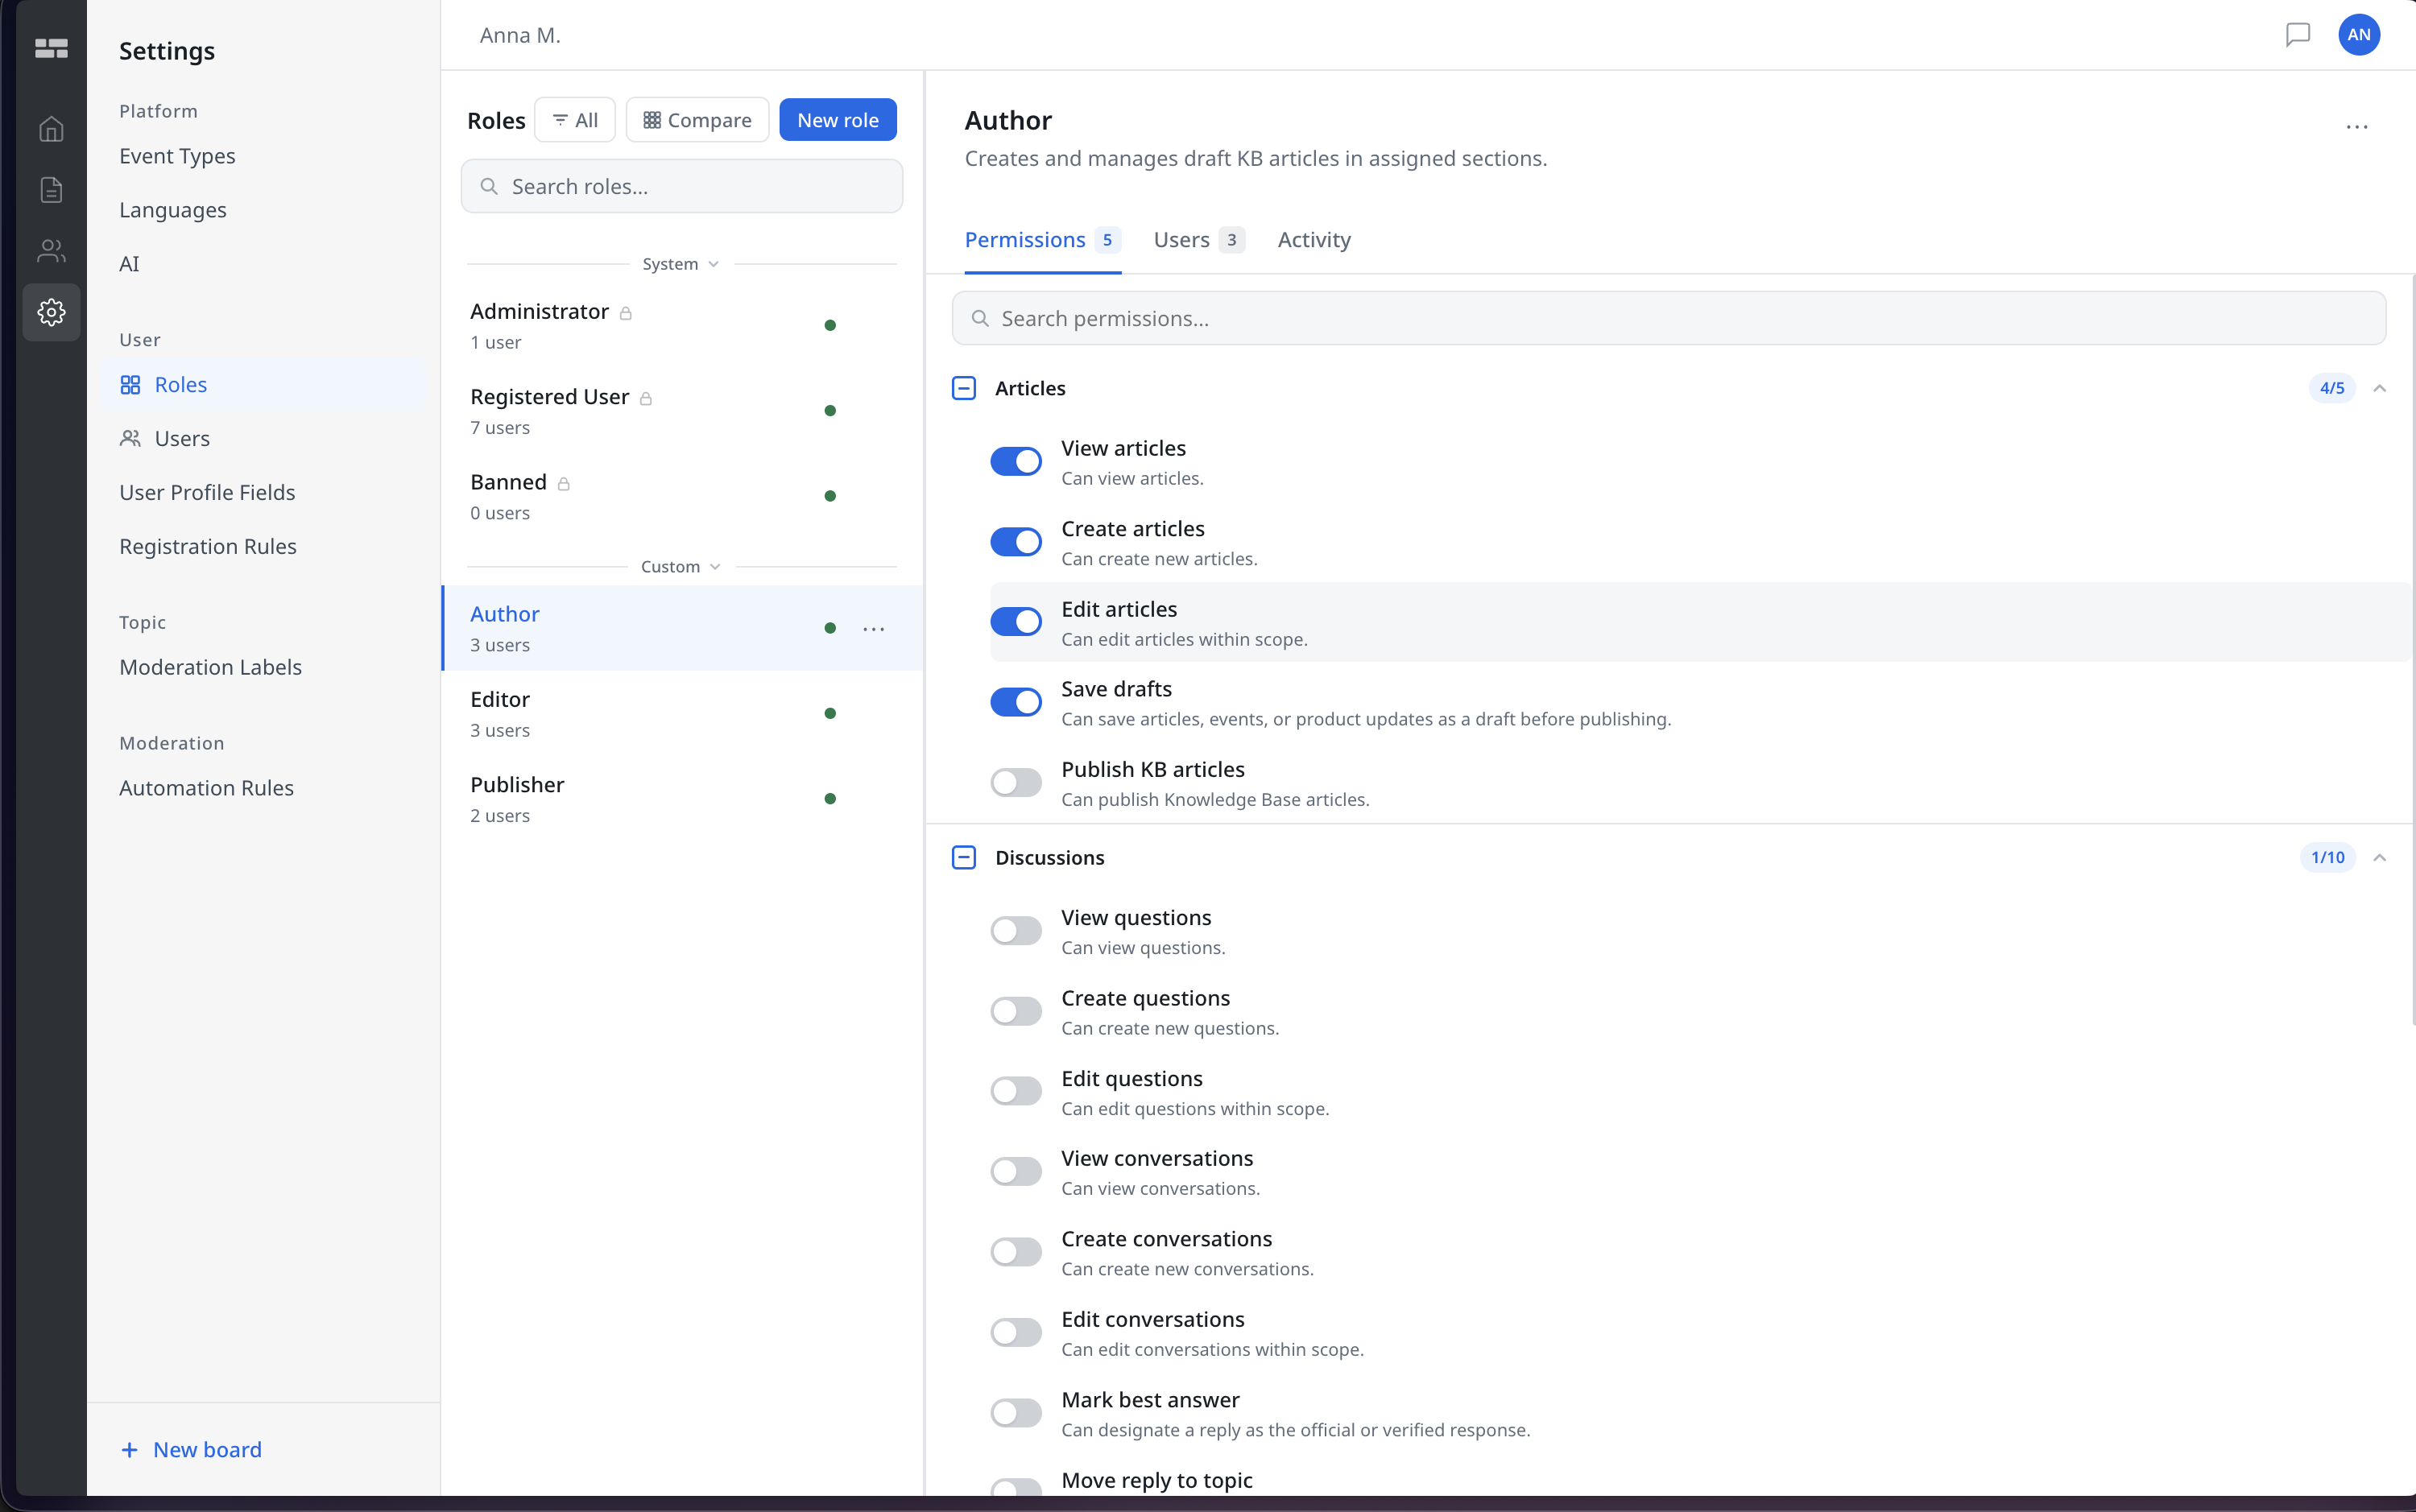Click the status dot in the Editor row
Screen dimensions: 2416x1512
point(830,713)
